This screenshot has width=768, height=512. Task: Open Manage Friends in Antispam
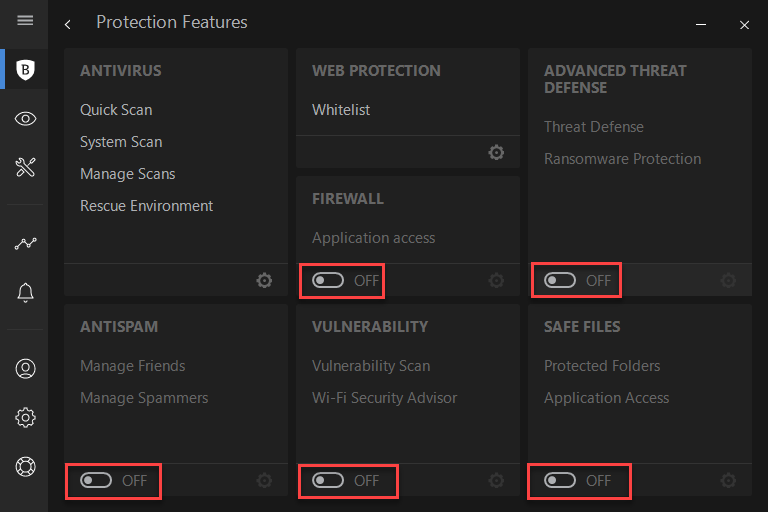[133, 366]
